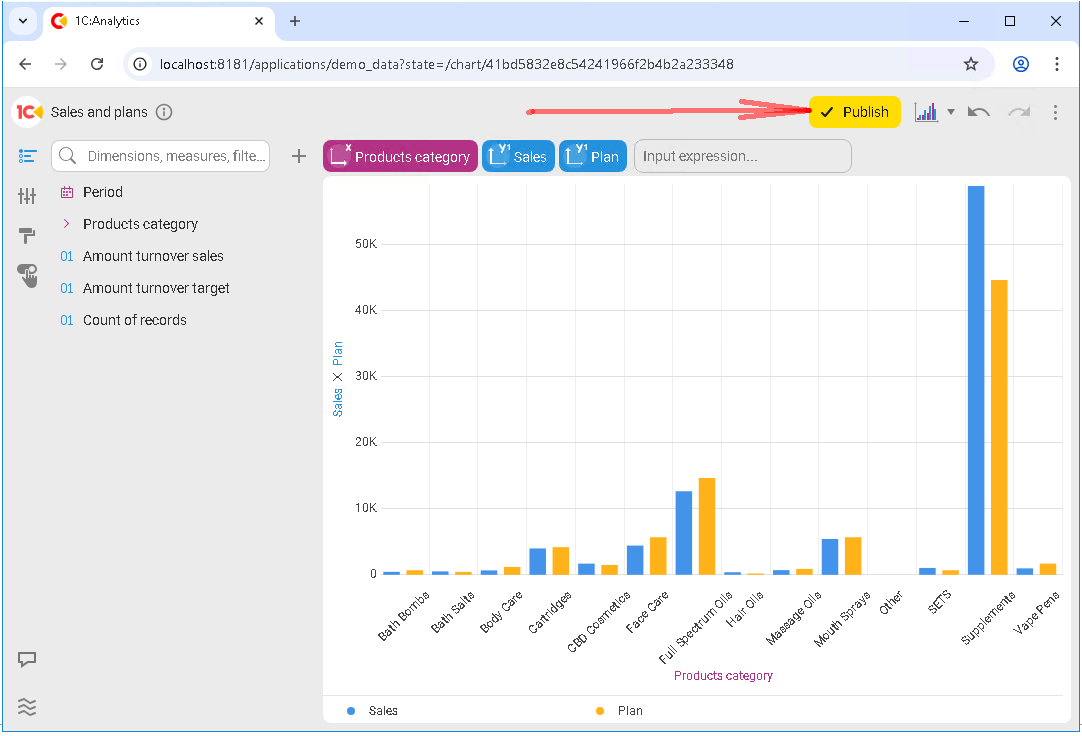Open chart info icon beside title
The height and width of the screenshot is (736, 1082).
tap(165, 112)
